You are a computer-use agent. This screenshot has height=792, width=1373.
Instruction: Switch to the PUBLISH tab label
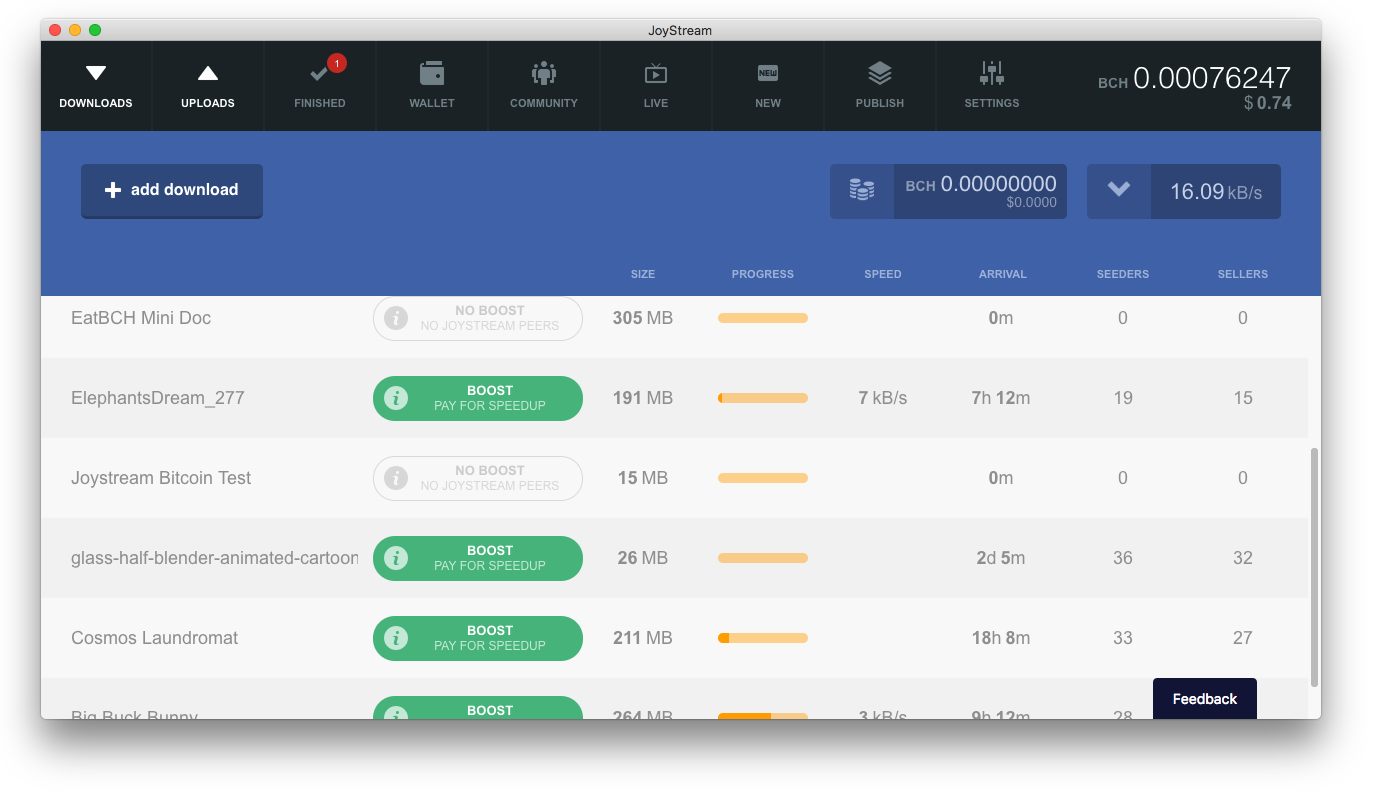pos(880,103)
